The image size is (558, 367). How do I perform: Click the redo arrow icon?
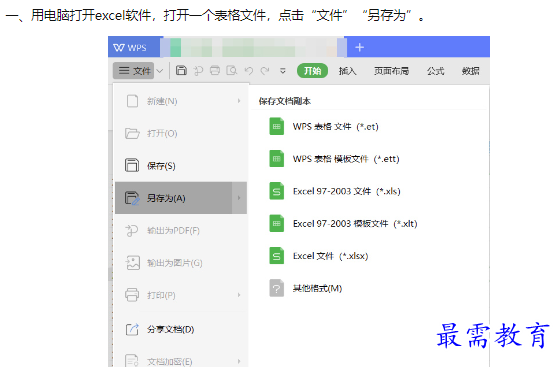265,71
